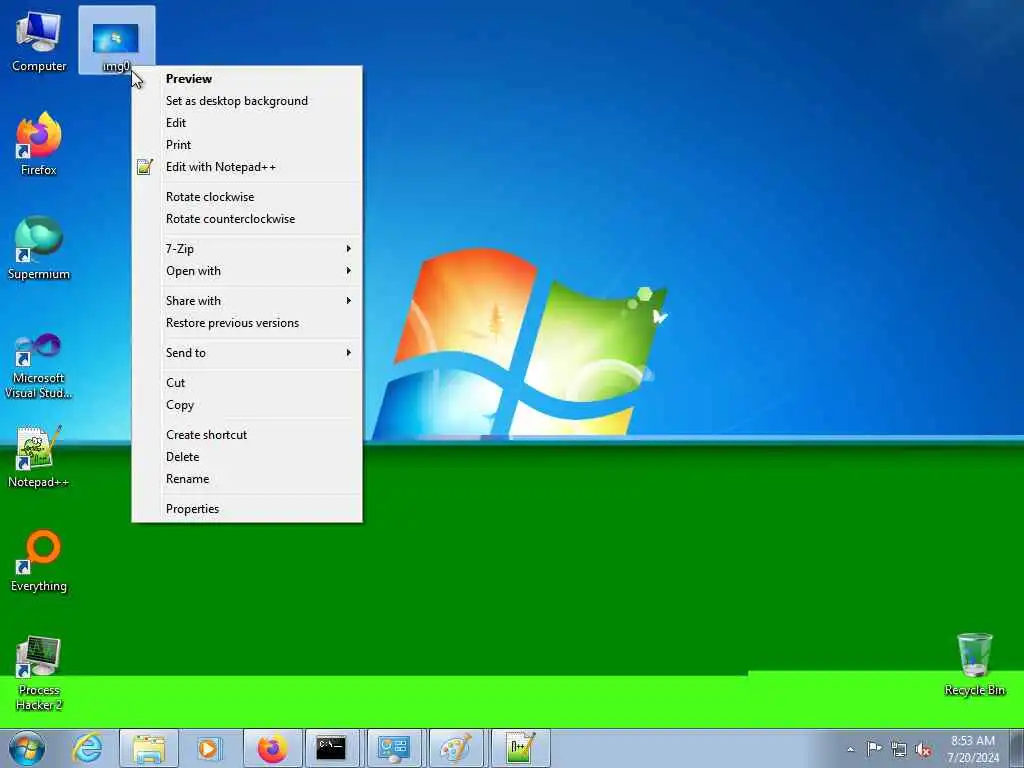Viewport: 1024px width, 768px height.
Task: Select Rotate counterclockwise
Action: (247, 219)
